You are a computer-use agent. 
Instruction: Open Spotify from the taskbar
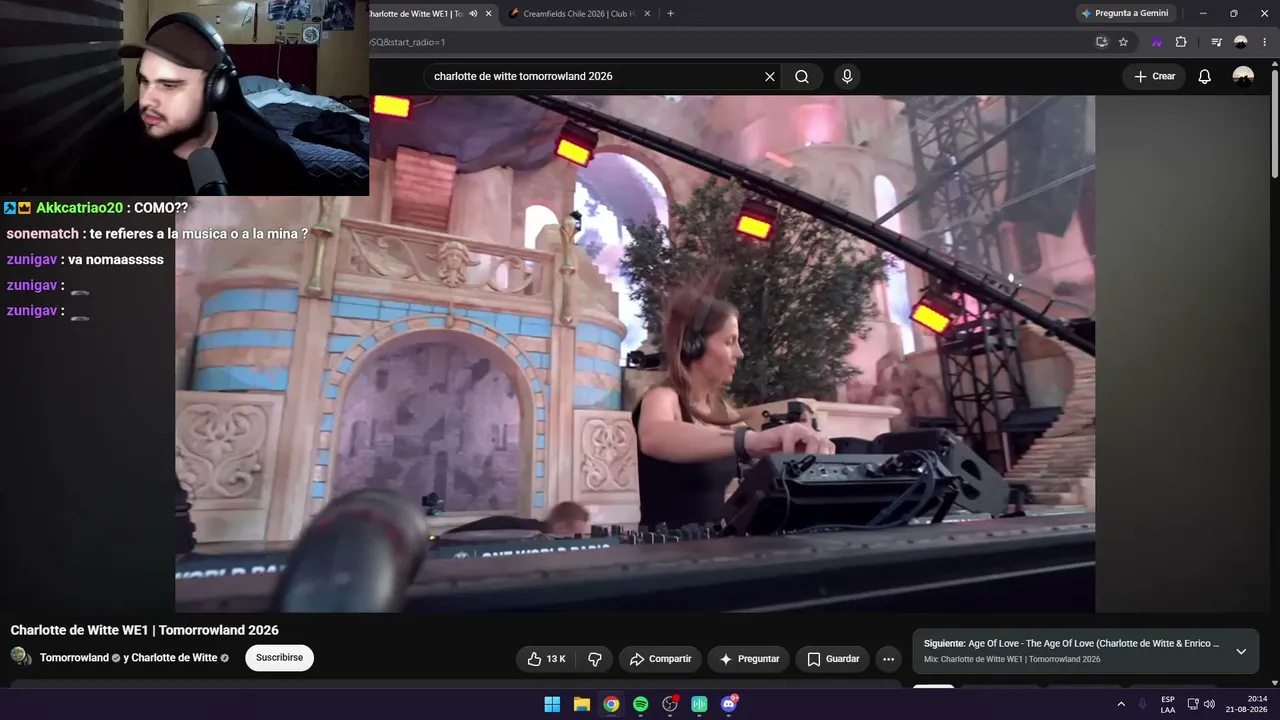point(641,704)
